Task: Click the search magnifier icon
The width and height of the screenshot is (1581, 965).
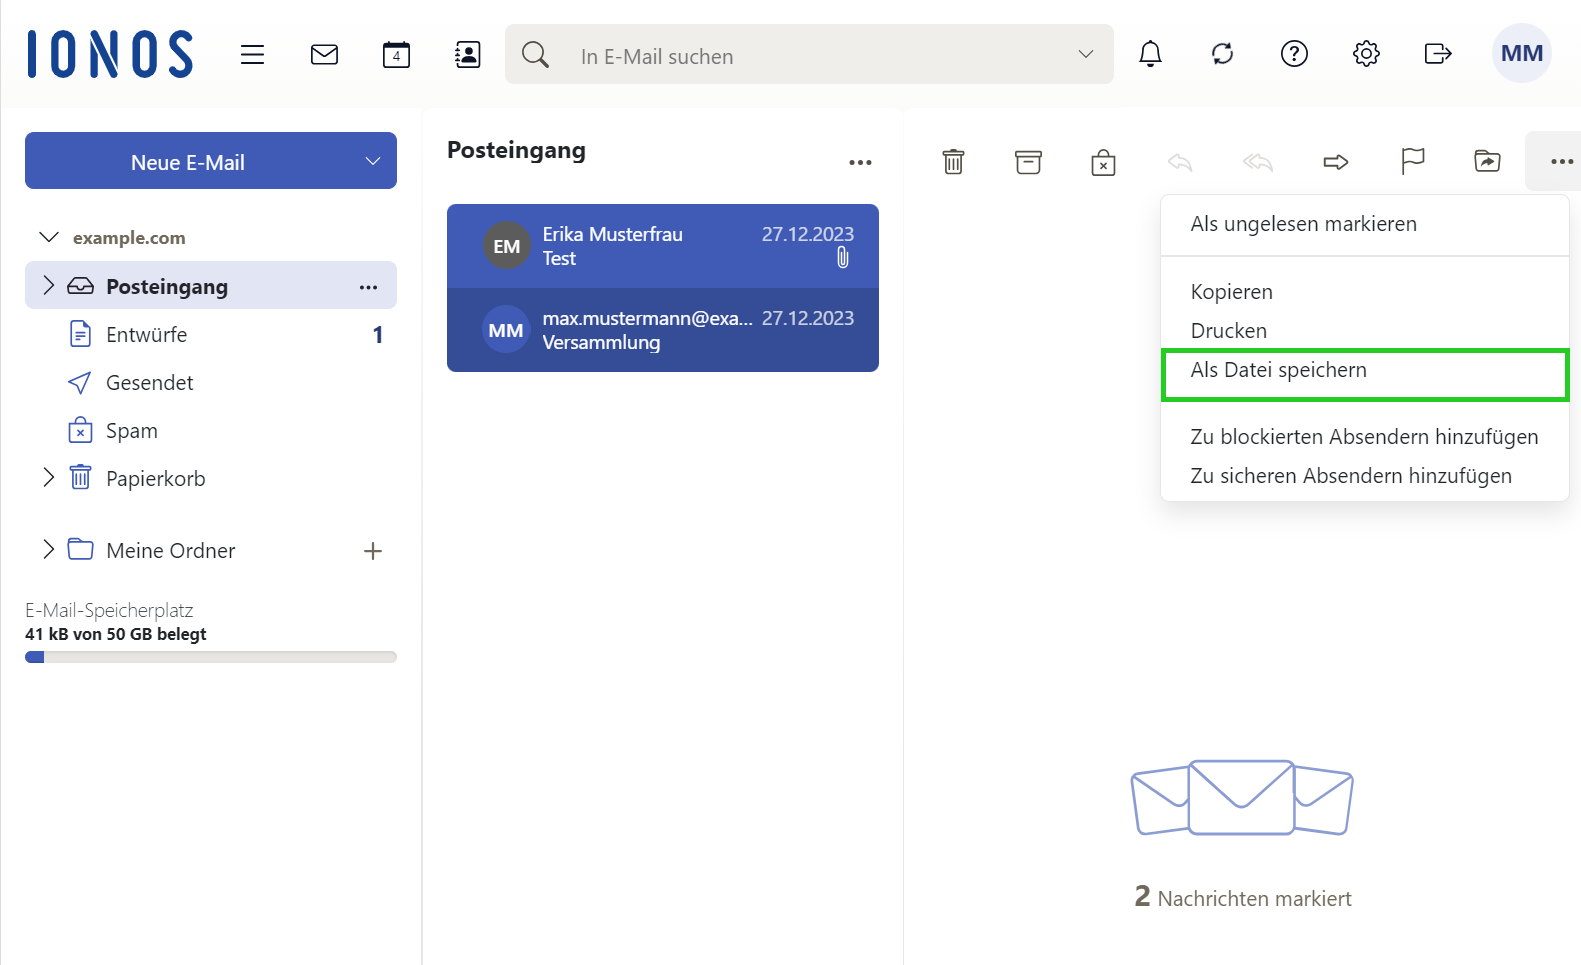Action: 536,54
